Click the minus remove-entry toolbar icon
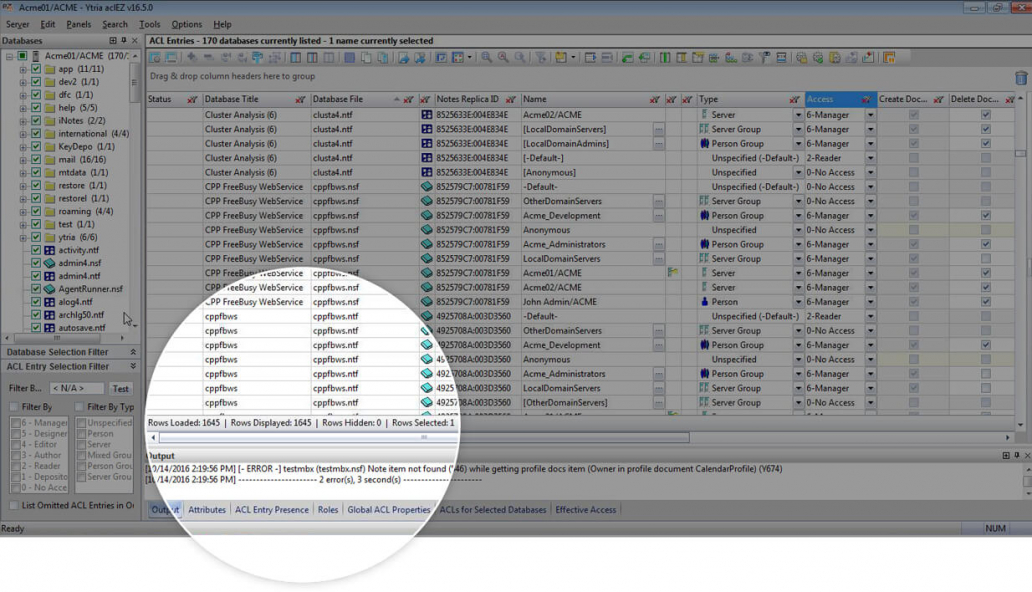 (x=208, y=58)
